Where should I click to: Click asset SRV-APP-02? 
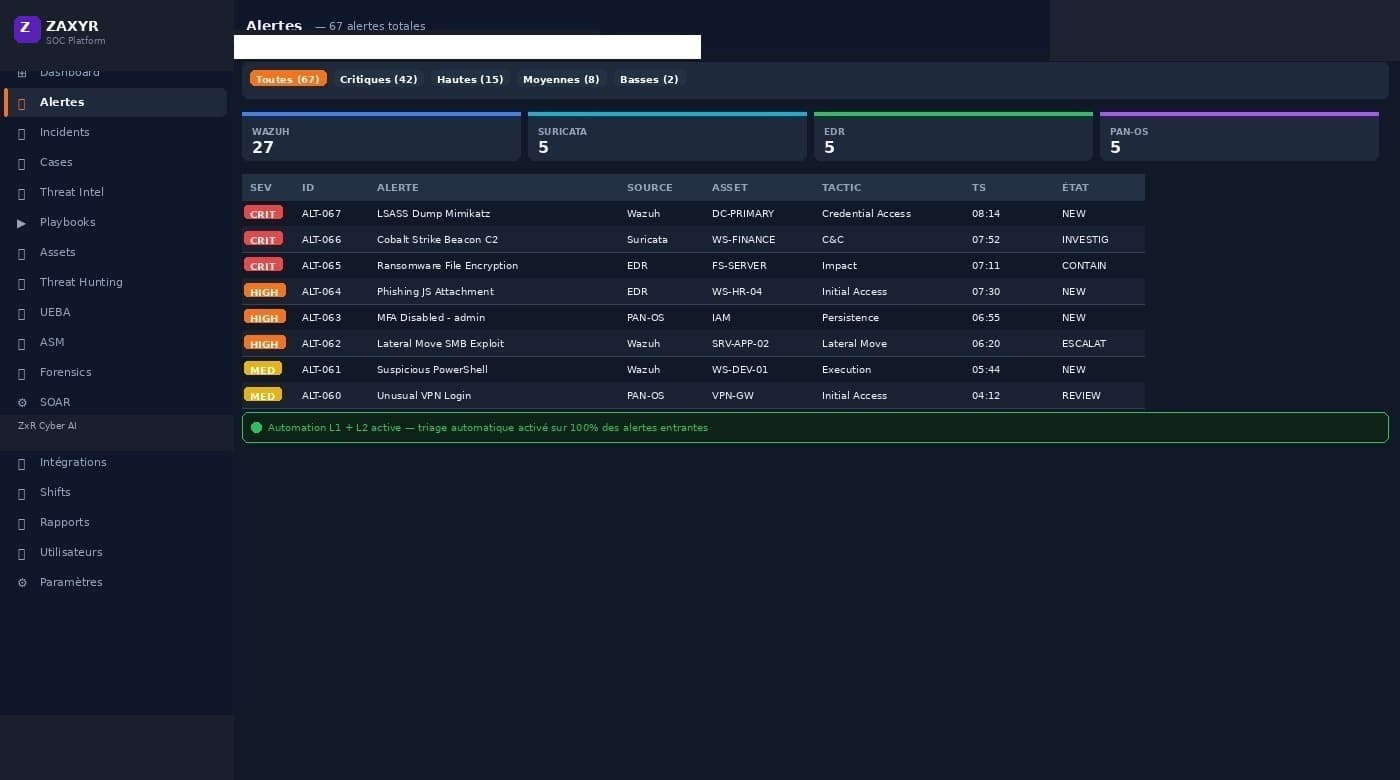click(740, 344)
